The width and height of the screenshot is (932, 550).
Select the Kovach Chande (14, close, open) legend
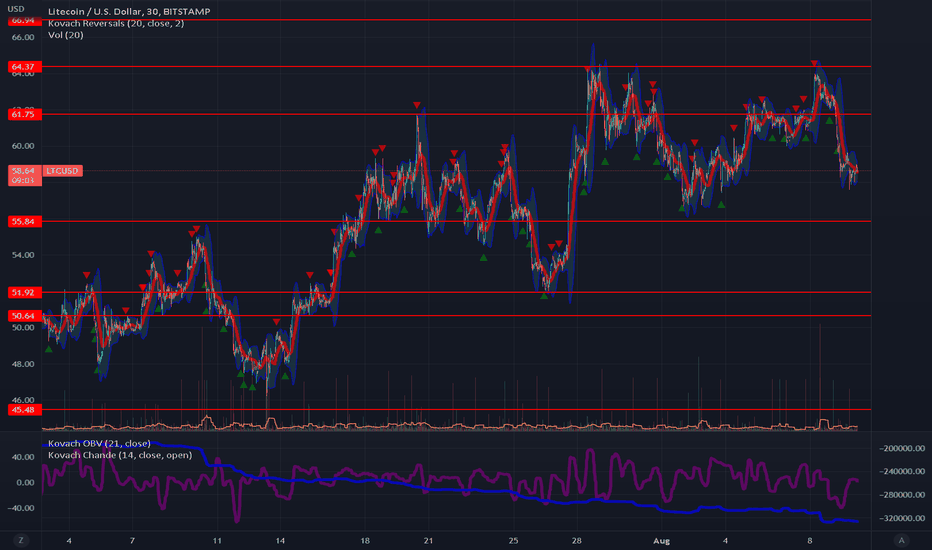point(120,455)
